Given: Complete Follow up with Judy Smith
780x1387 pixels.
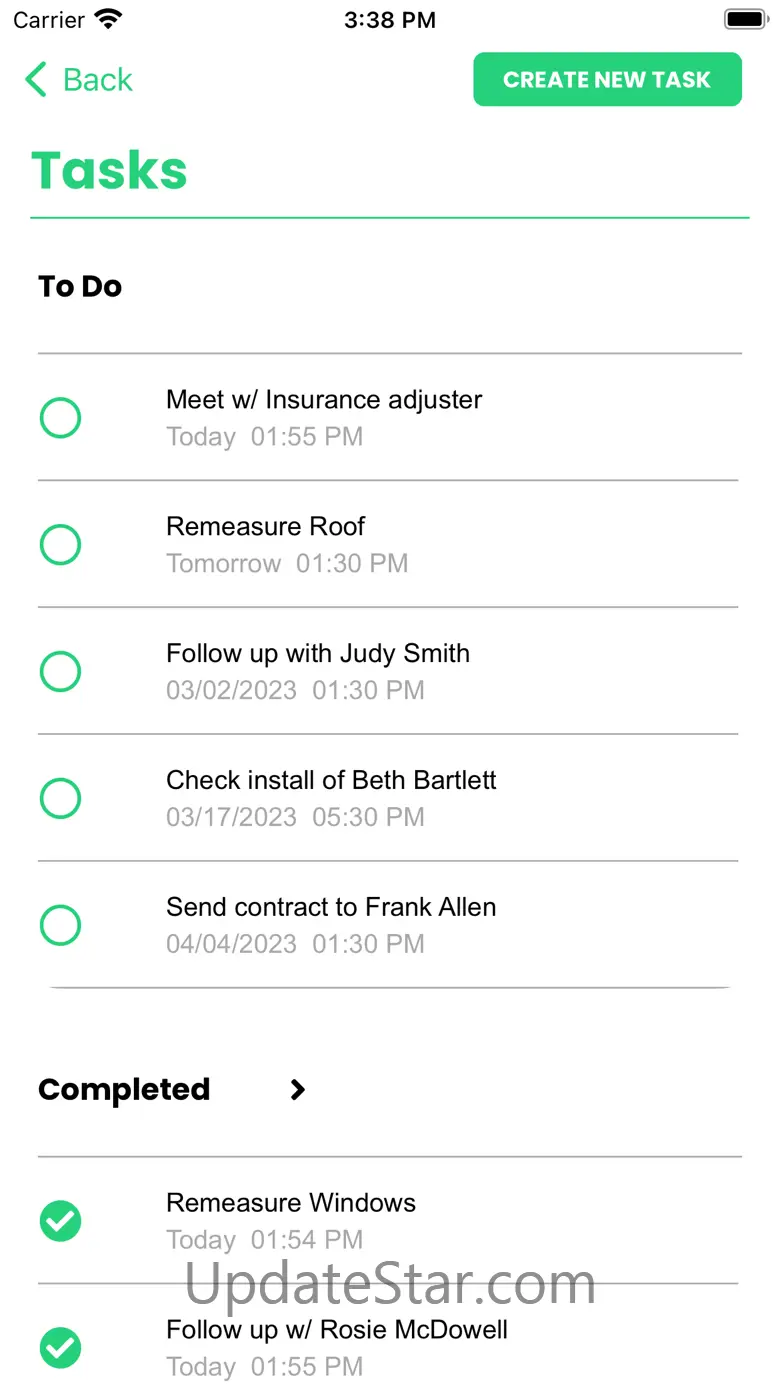Looking at the screenshot, I should (60, 672).
